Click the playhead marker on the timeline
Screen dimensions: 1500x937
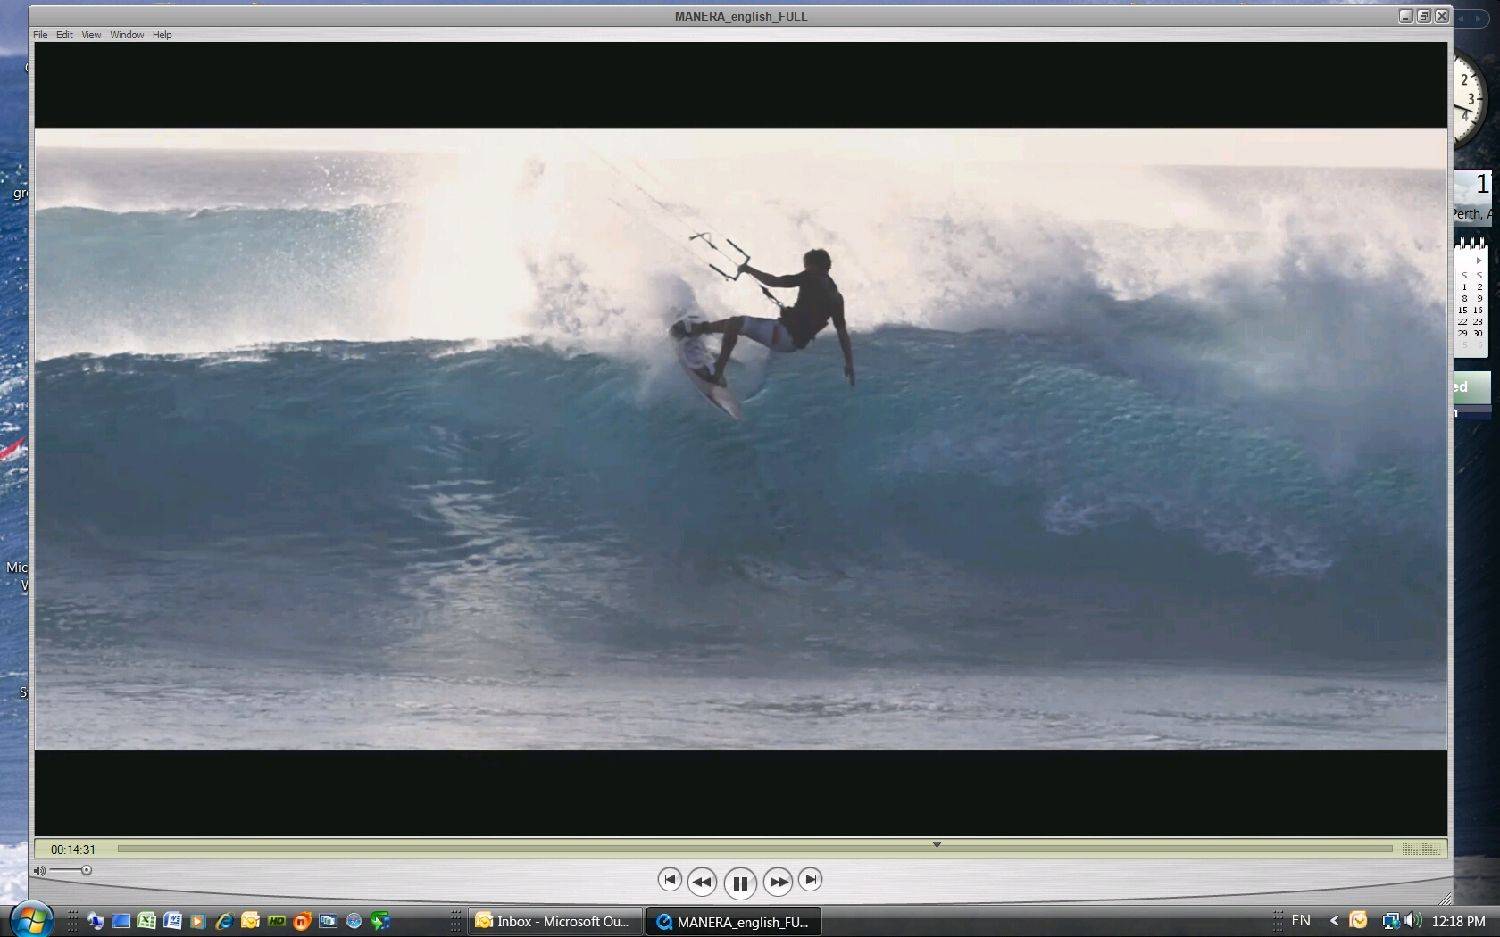(936, 845)
